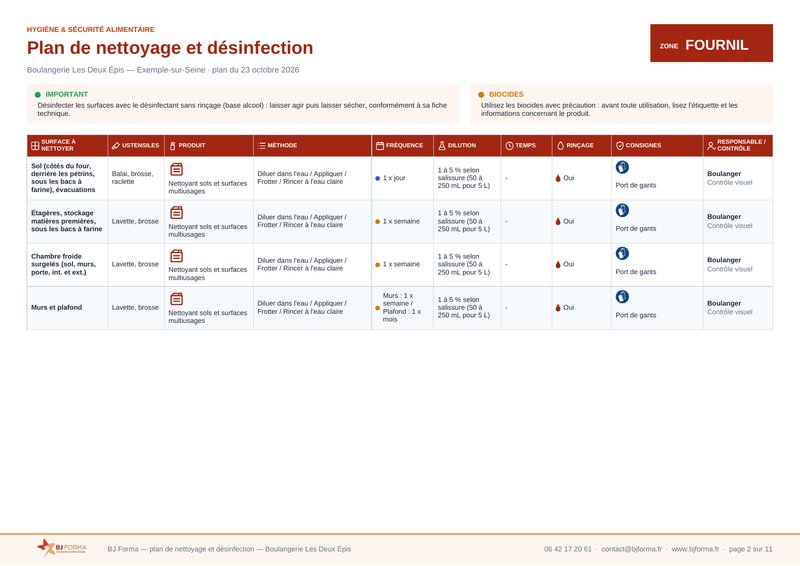Click the green dot next to IMPORTANT

[x=37, y=94]
